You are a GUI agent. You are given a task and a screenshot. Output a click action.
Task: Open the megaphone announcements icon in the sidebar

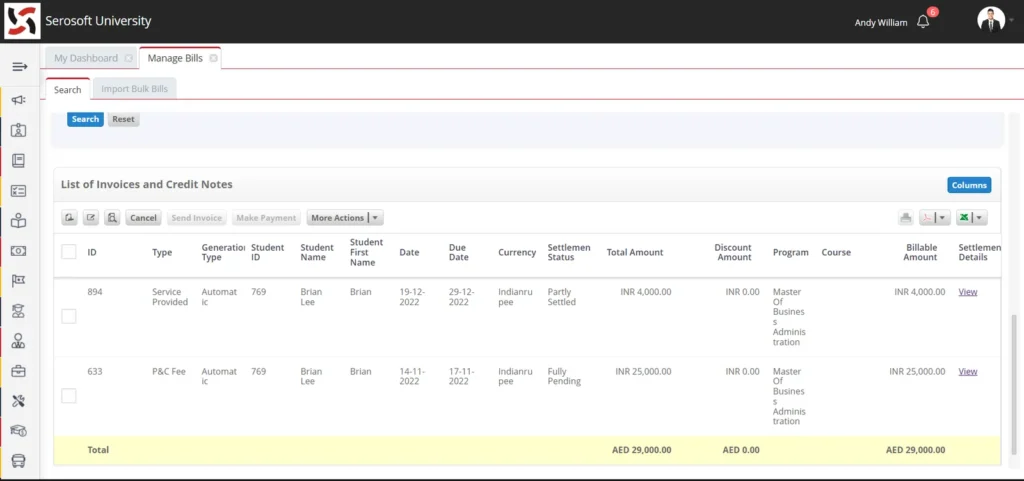19,100
